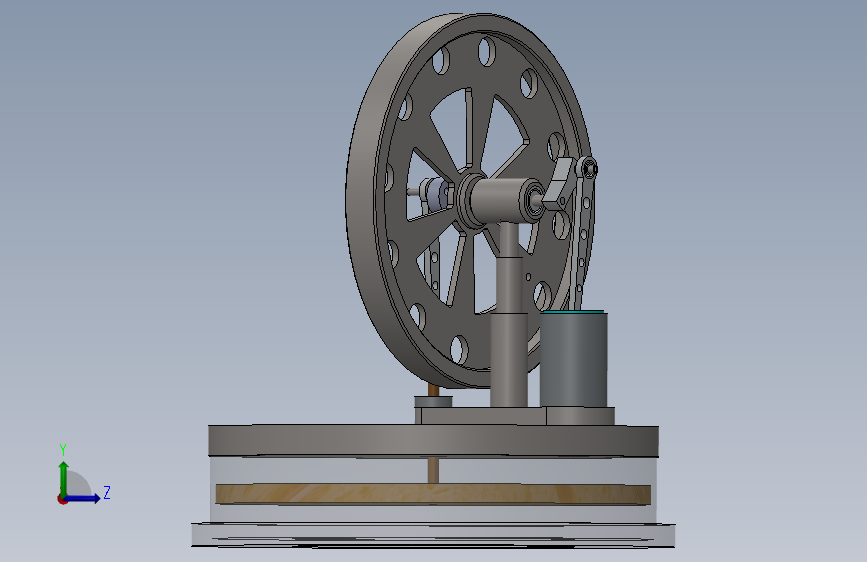This screenshot has width=867, height=562.
Task: Select the dark gray power cylinder
Action: [x=573, y=361]
